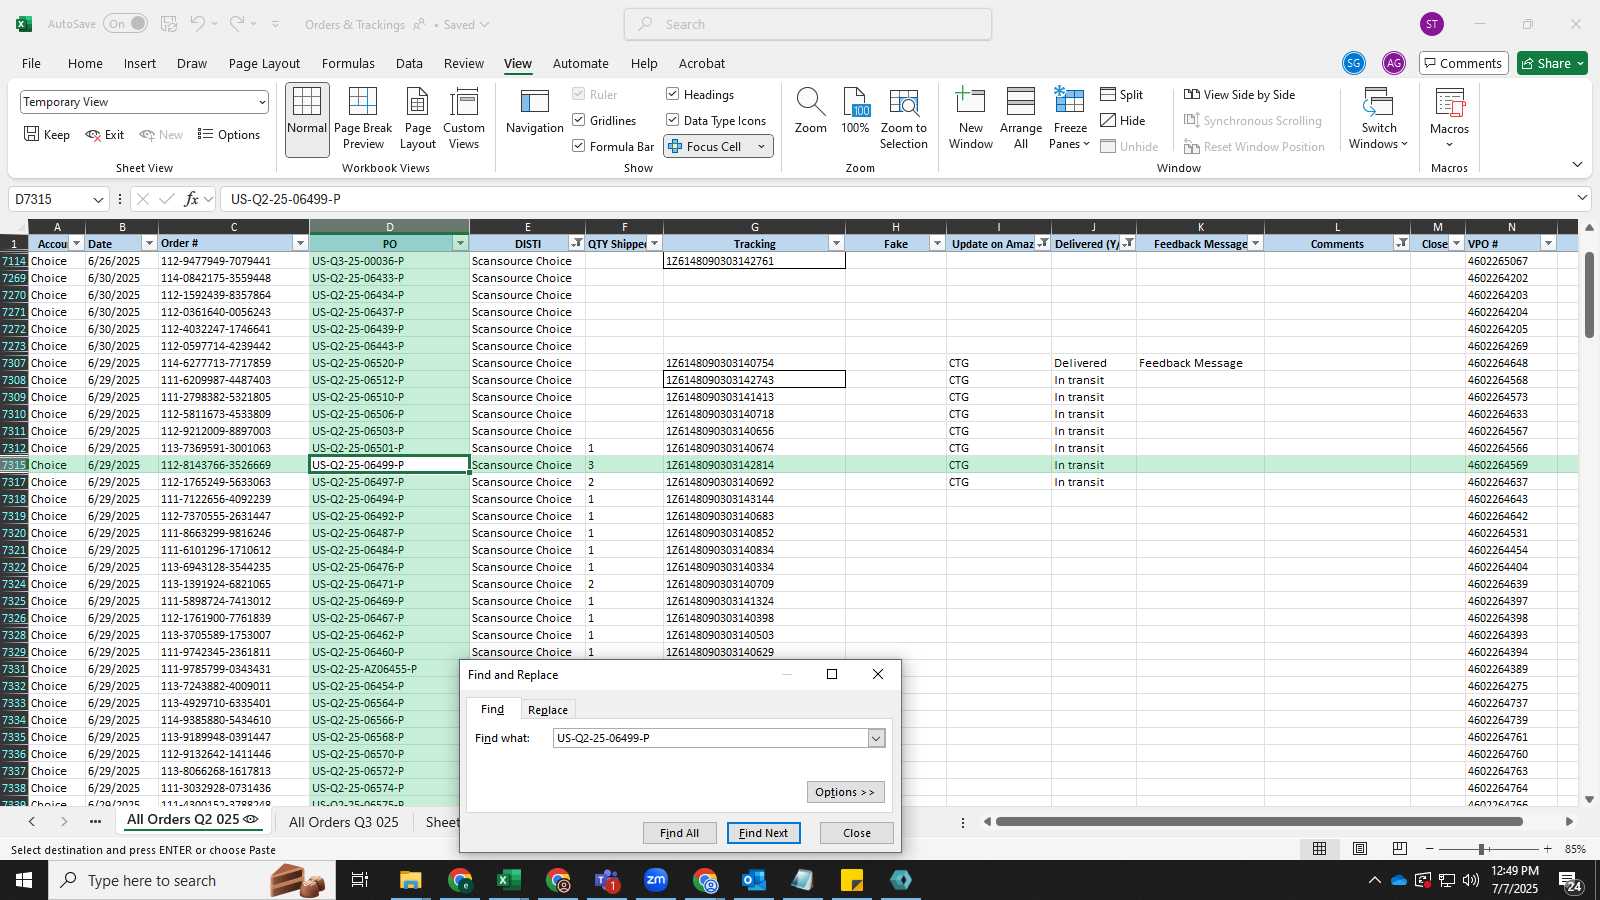
Task: Uncheck the Formula Bar checkbox
Action: coord(579,146)
